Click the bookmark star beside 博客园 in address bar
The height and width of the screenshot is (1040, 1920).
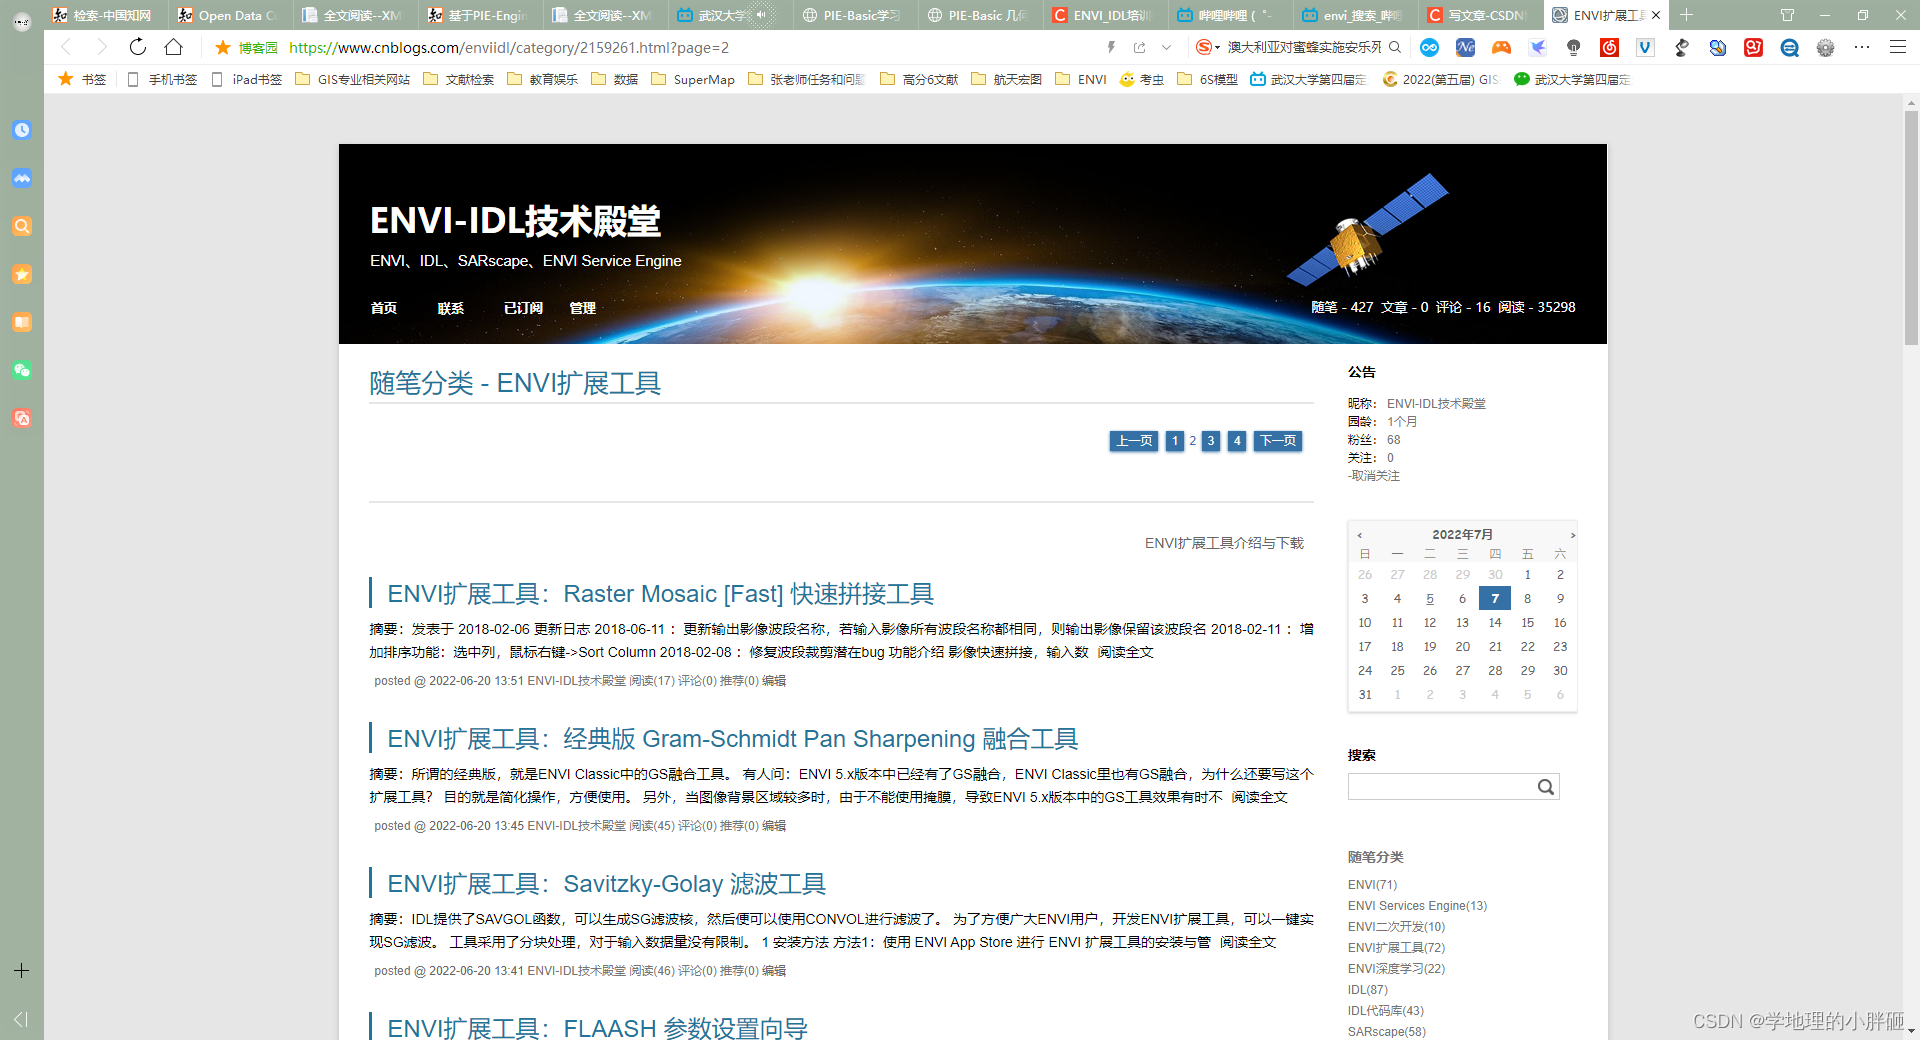[223, 47]
